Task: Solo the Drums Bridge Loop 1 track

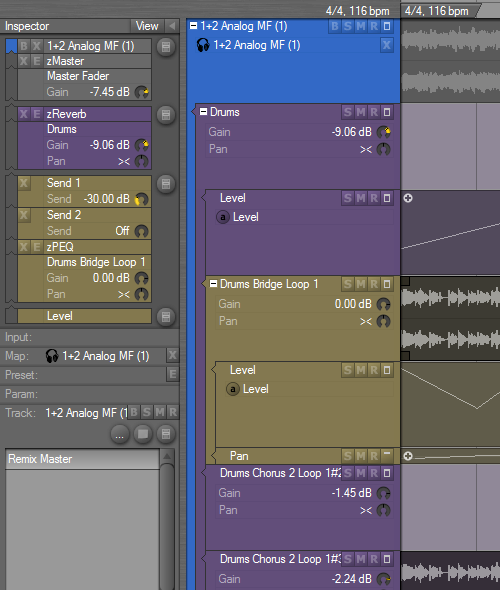Action: 348,284
